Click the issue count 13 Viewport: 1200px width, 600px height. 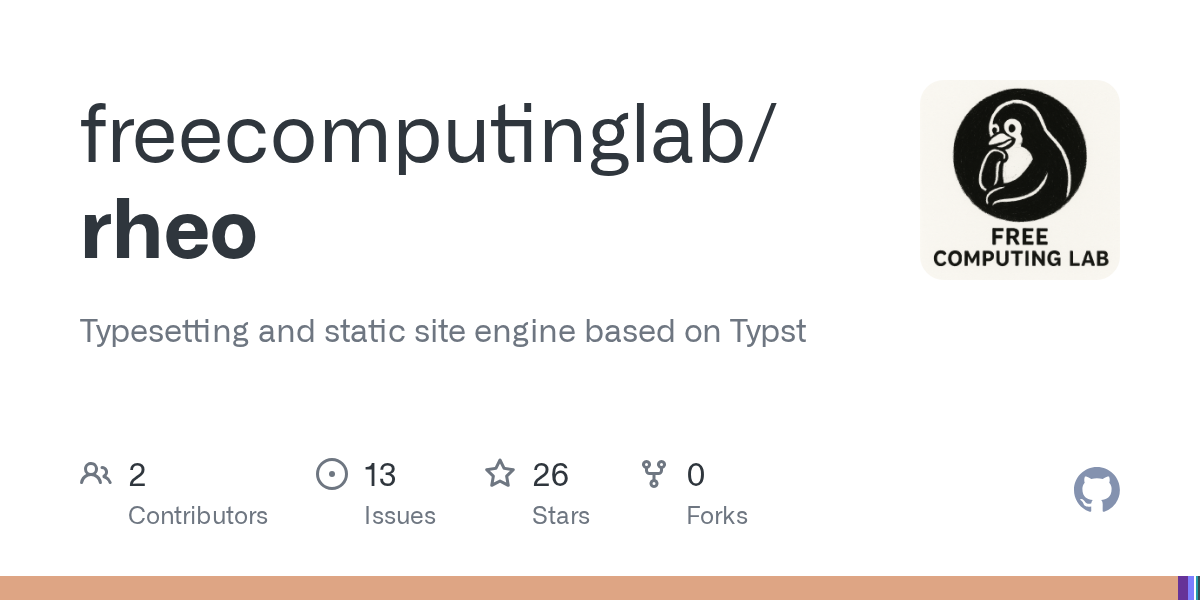(380, 475)
